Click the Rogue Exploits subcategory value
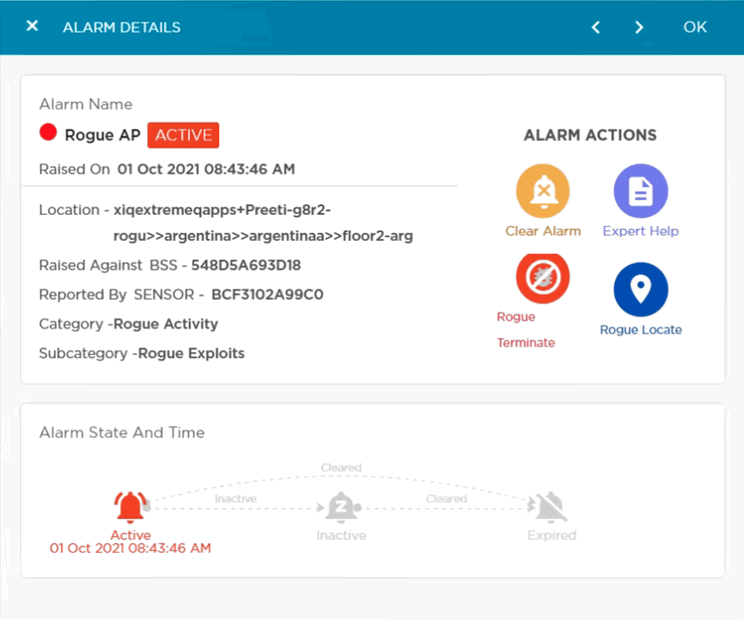The width and height of the screenshot is (744, 620). point(191,353)
